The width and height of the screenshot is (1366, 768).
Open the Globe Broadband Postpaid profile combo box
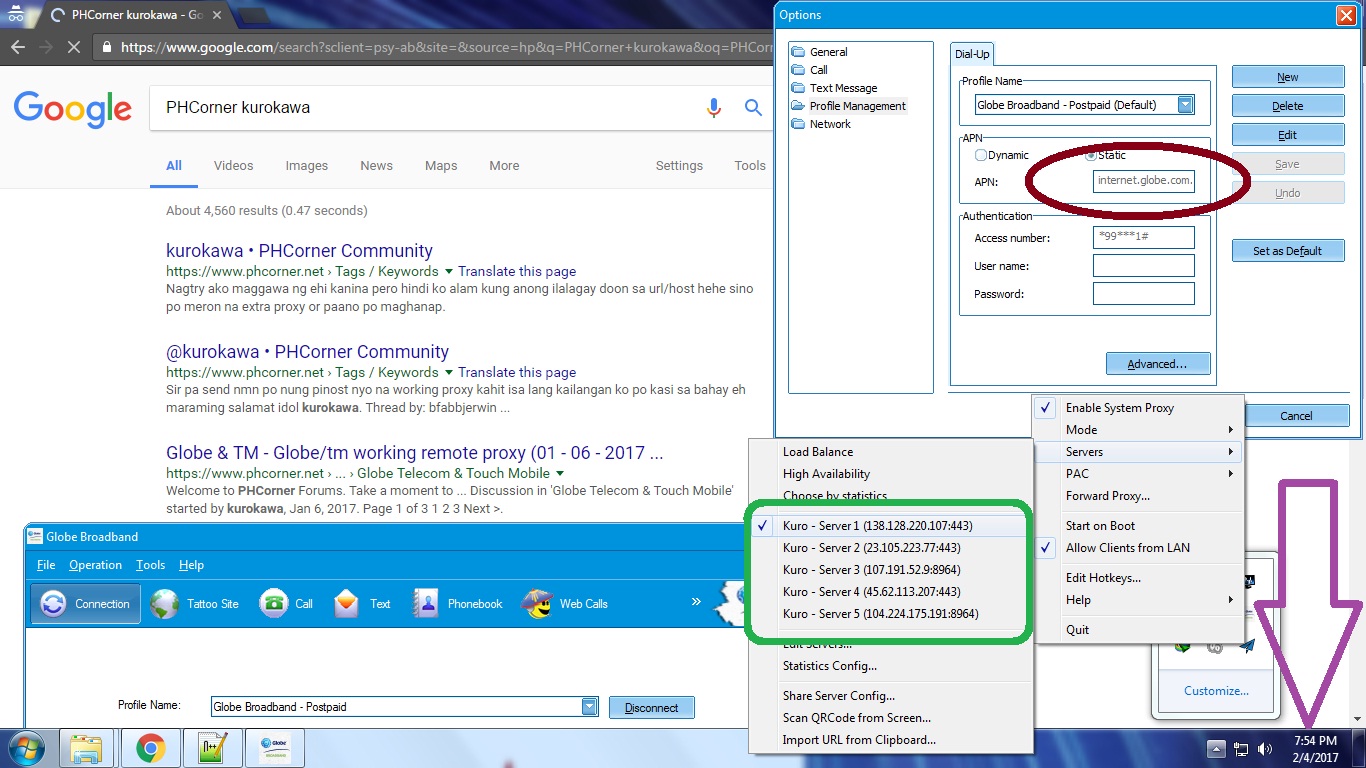(x=404, y=707)
